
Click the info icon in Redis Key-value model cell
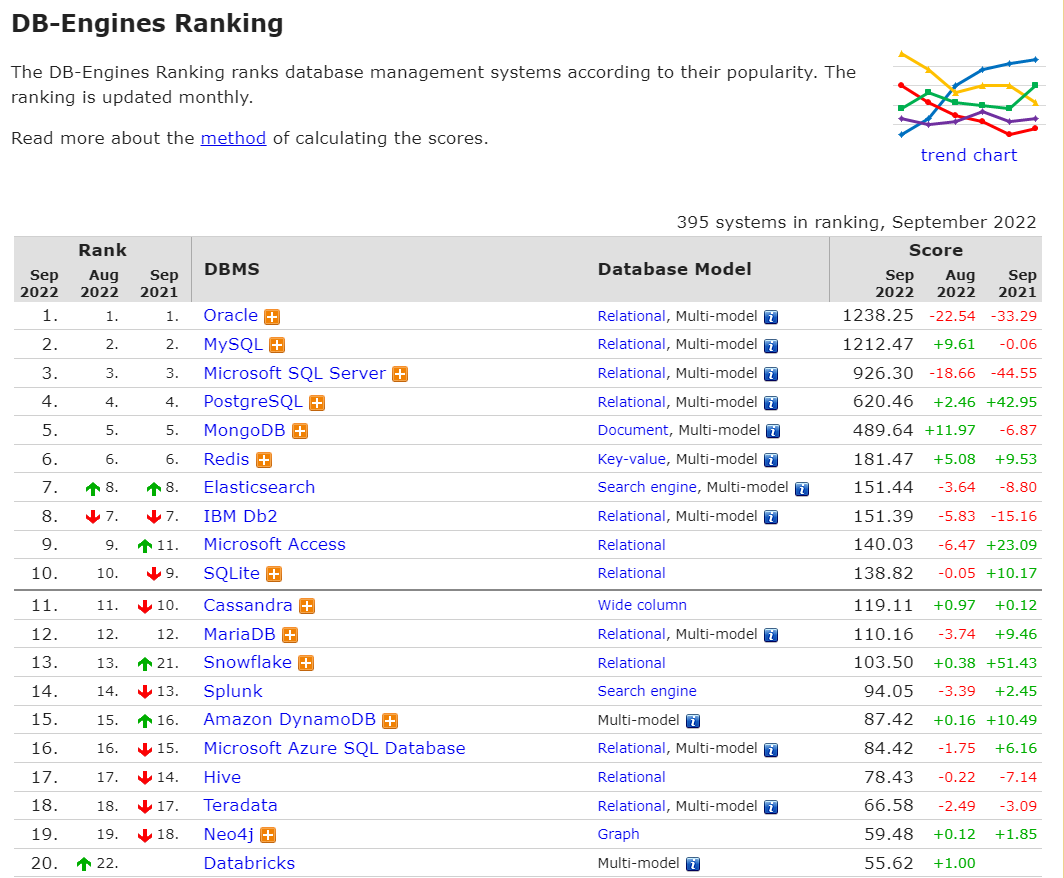click(771, 461)
